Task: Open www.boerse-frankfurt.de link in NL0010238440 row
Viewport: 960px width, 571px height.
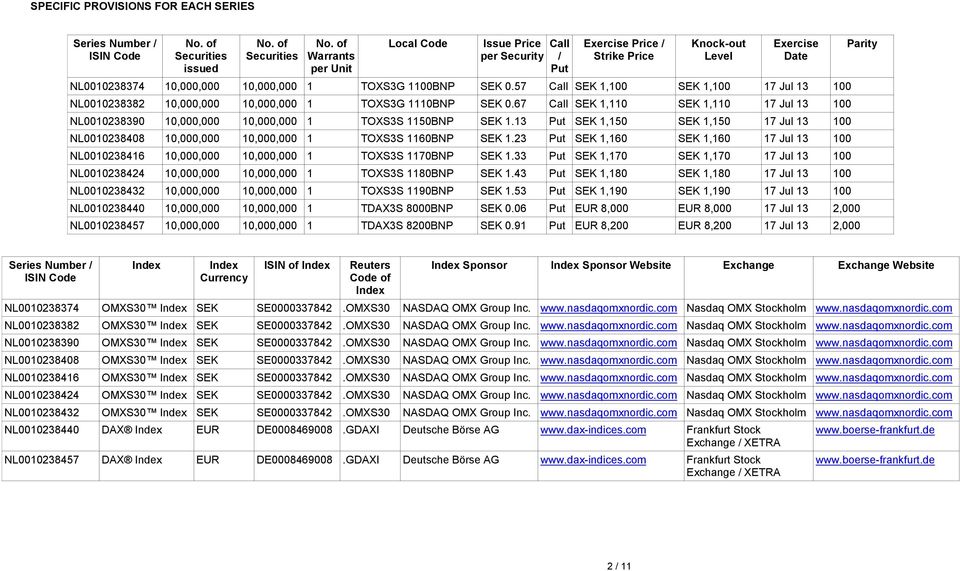Action: [875, 430]
